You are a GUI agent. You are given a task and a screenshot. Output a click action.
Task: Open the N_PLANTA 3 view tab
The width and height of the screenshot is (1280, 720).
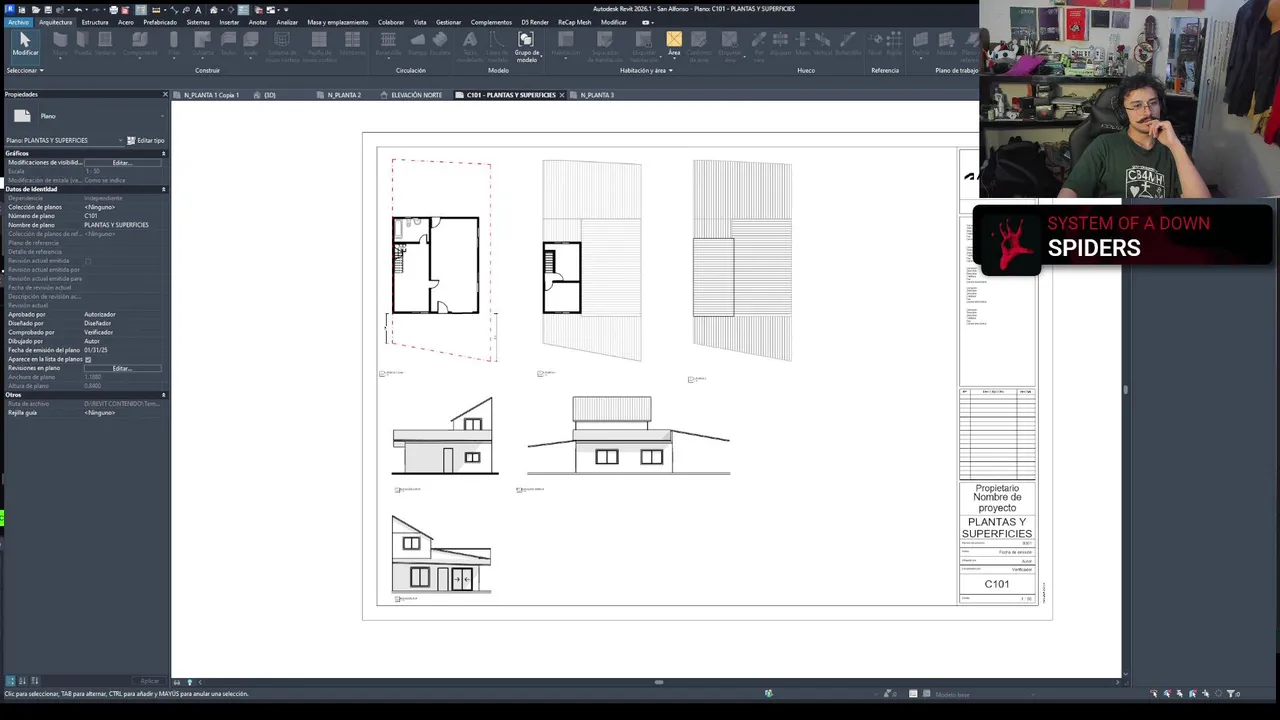coord(597,95)
